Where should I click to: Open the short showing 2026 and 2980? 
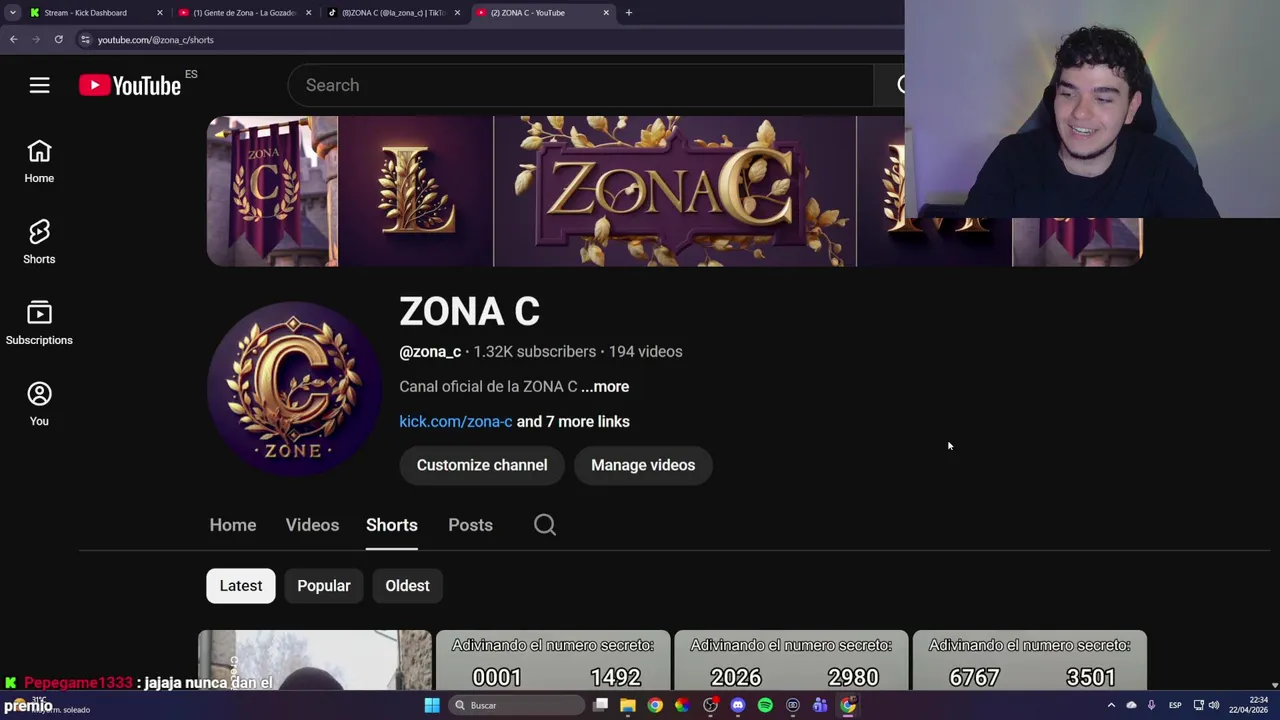[x=791, y=660]
